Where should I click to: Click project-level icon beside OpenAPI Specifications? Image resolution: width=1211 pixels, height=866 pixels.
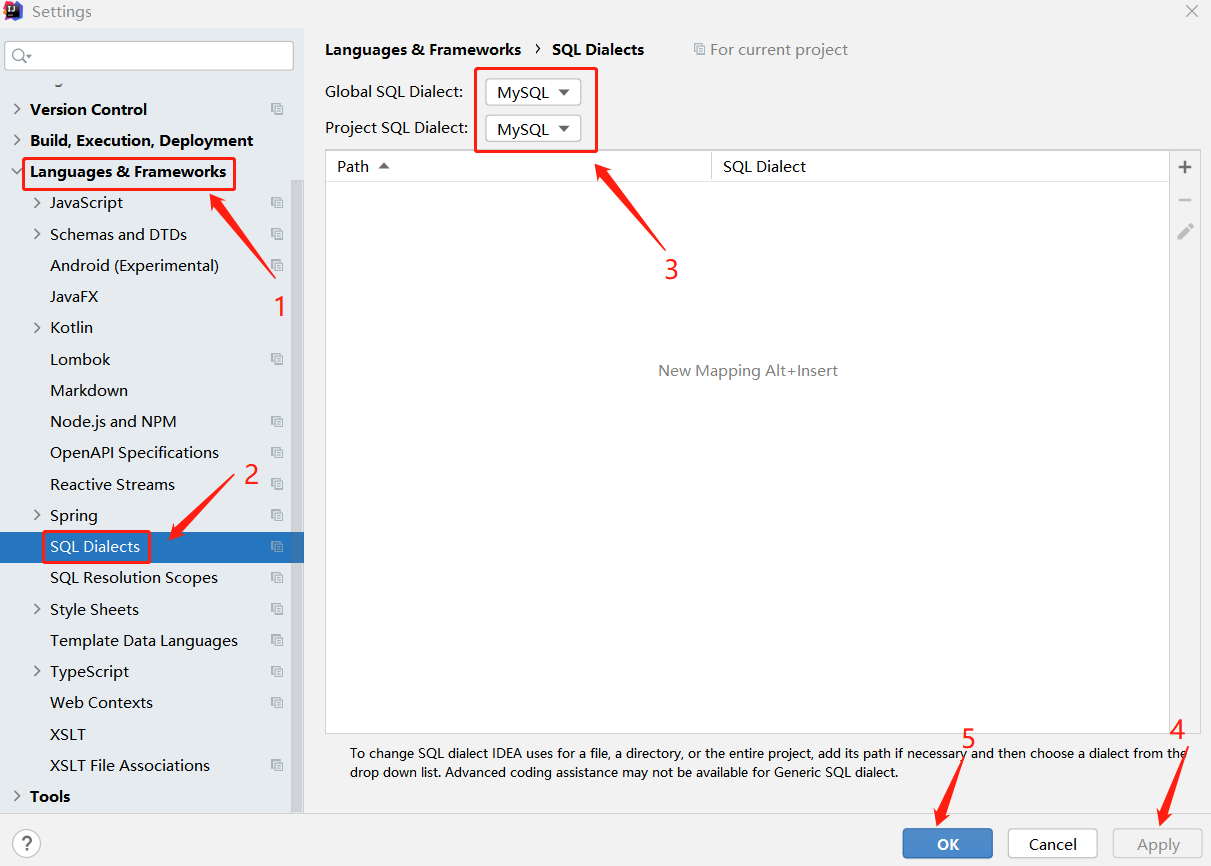pos(277,453)
